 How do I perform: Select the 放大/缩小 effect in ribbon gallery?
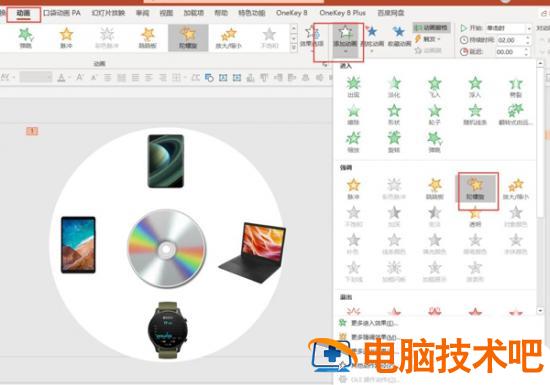[229, 38]
